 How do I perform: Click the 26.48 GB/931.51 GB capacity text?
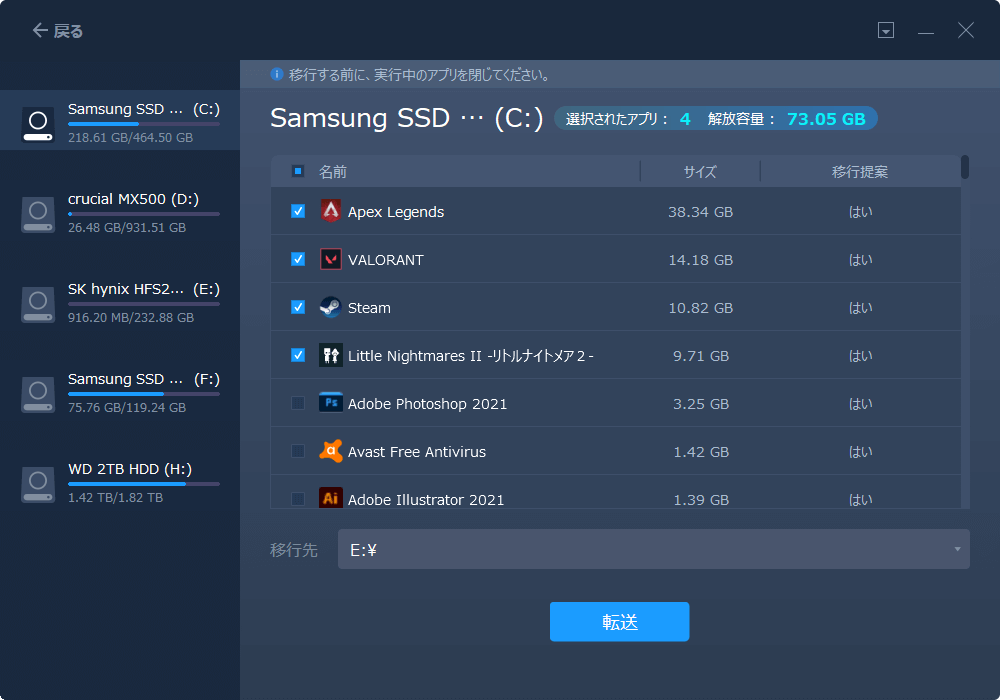[x=127, y=228]
